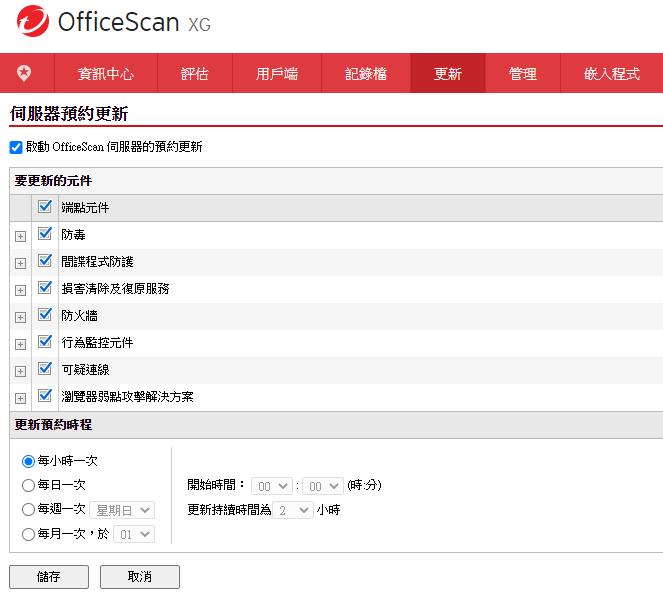Click the 端點元件 column label
The image size is (663, 610).
(85, 208)
